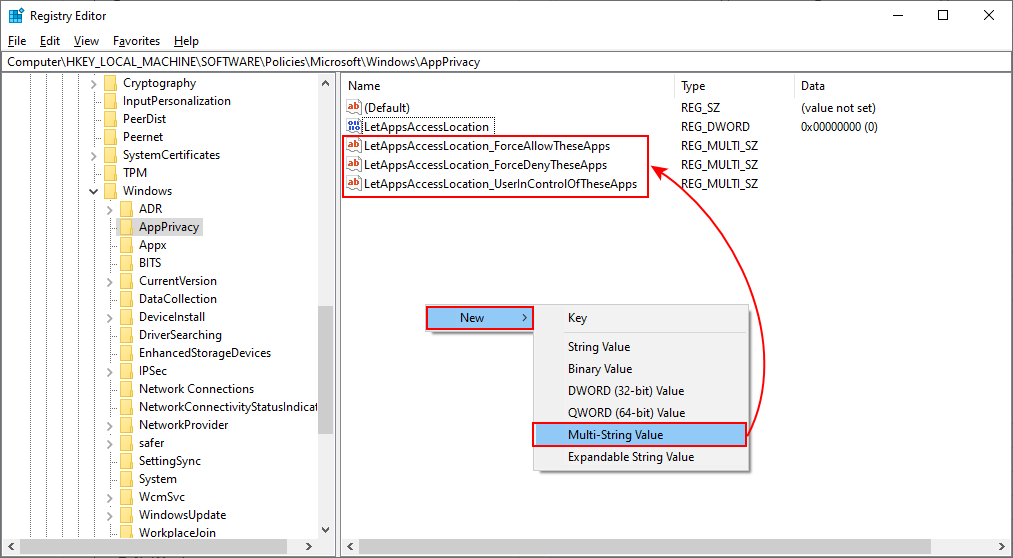Expand the SystemCertificates key
This screenshot has width=1013, height=558.
click(x=94, y=156)
